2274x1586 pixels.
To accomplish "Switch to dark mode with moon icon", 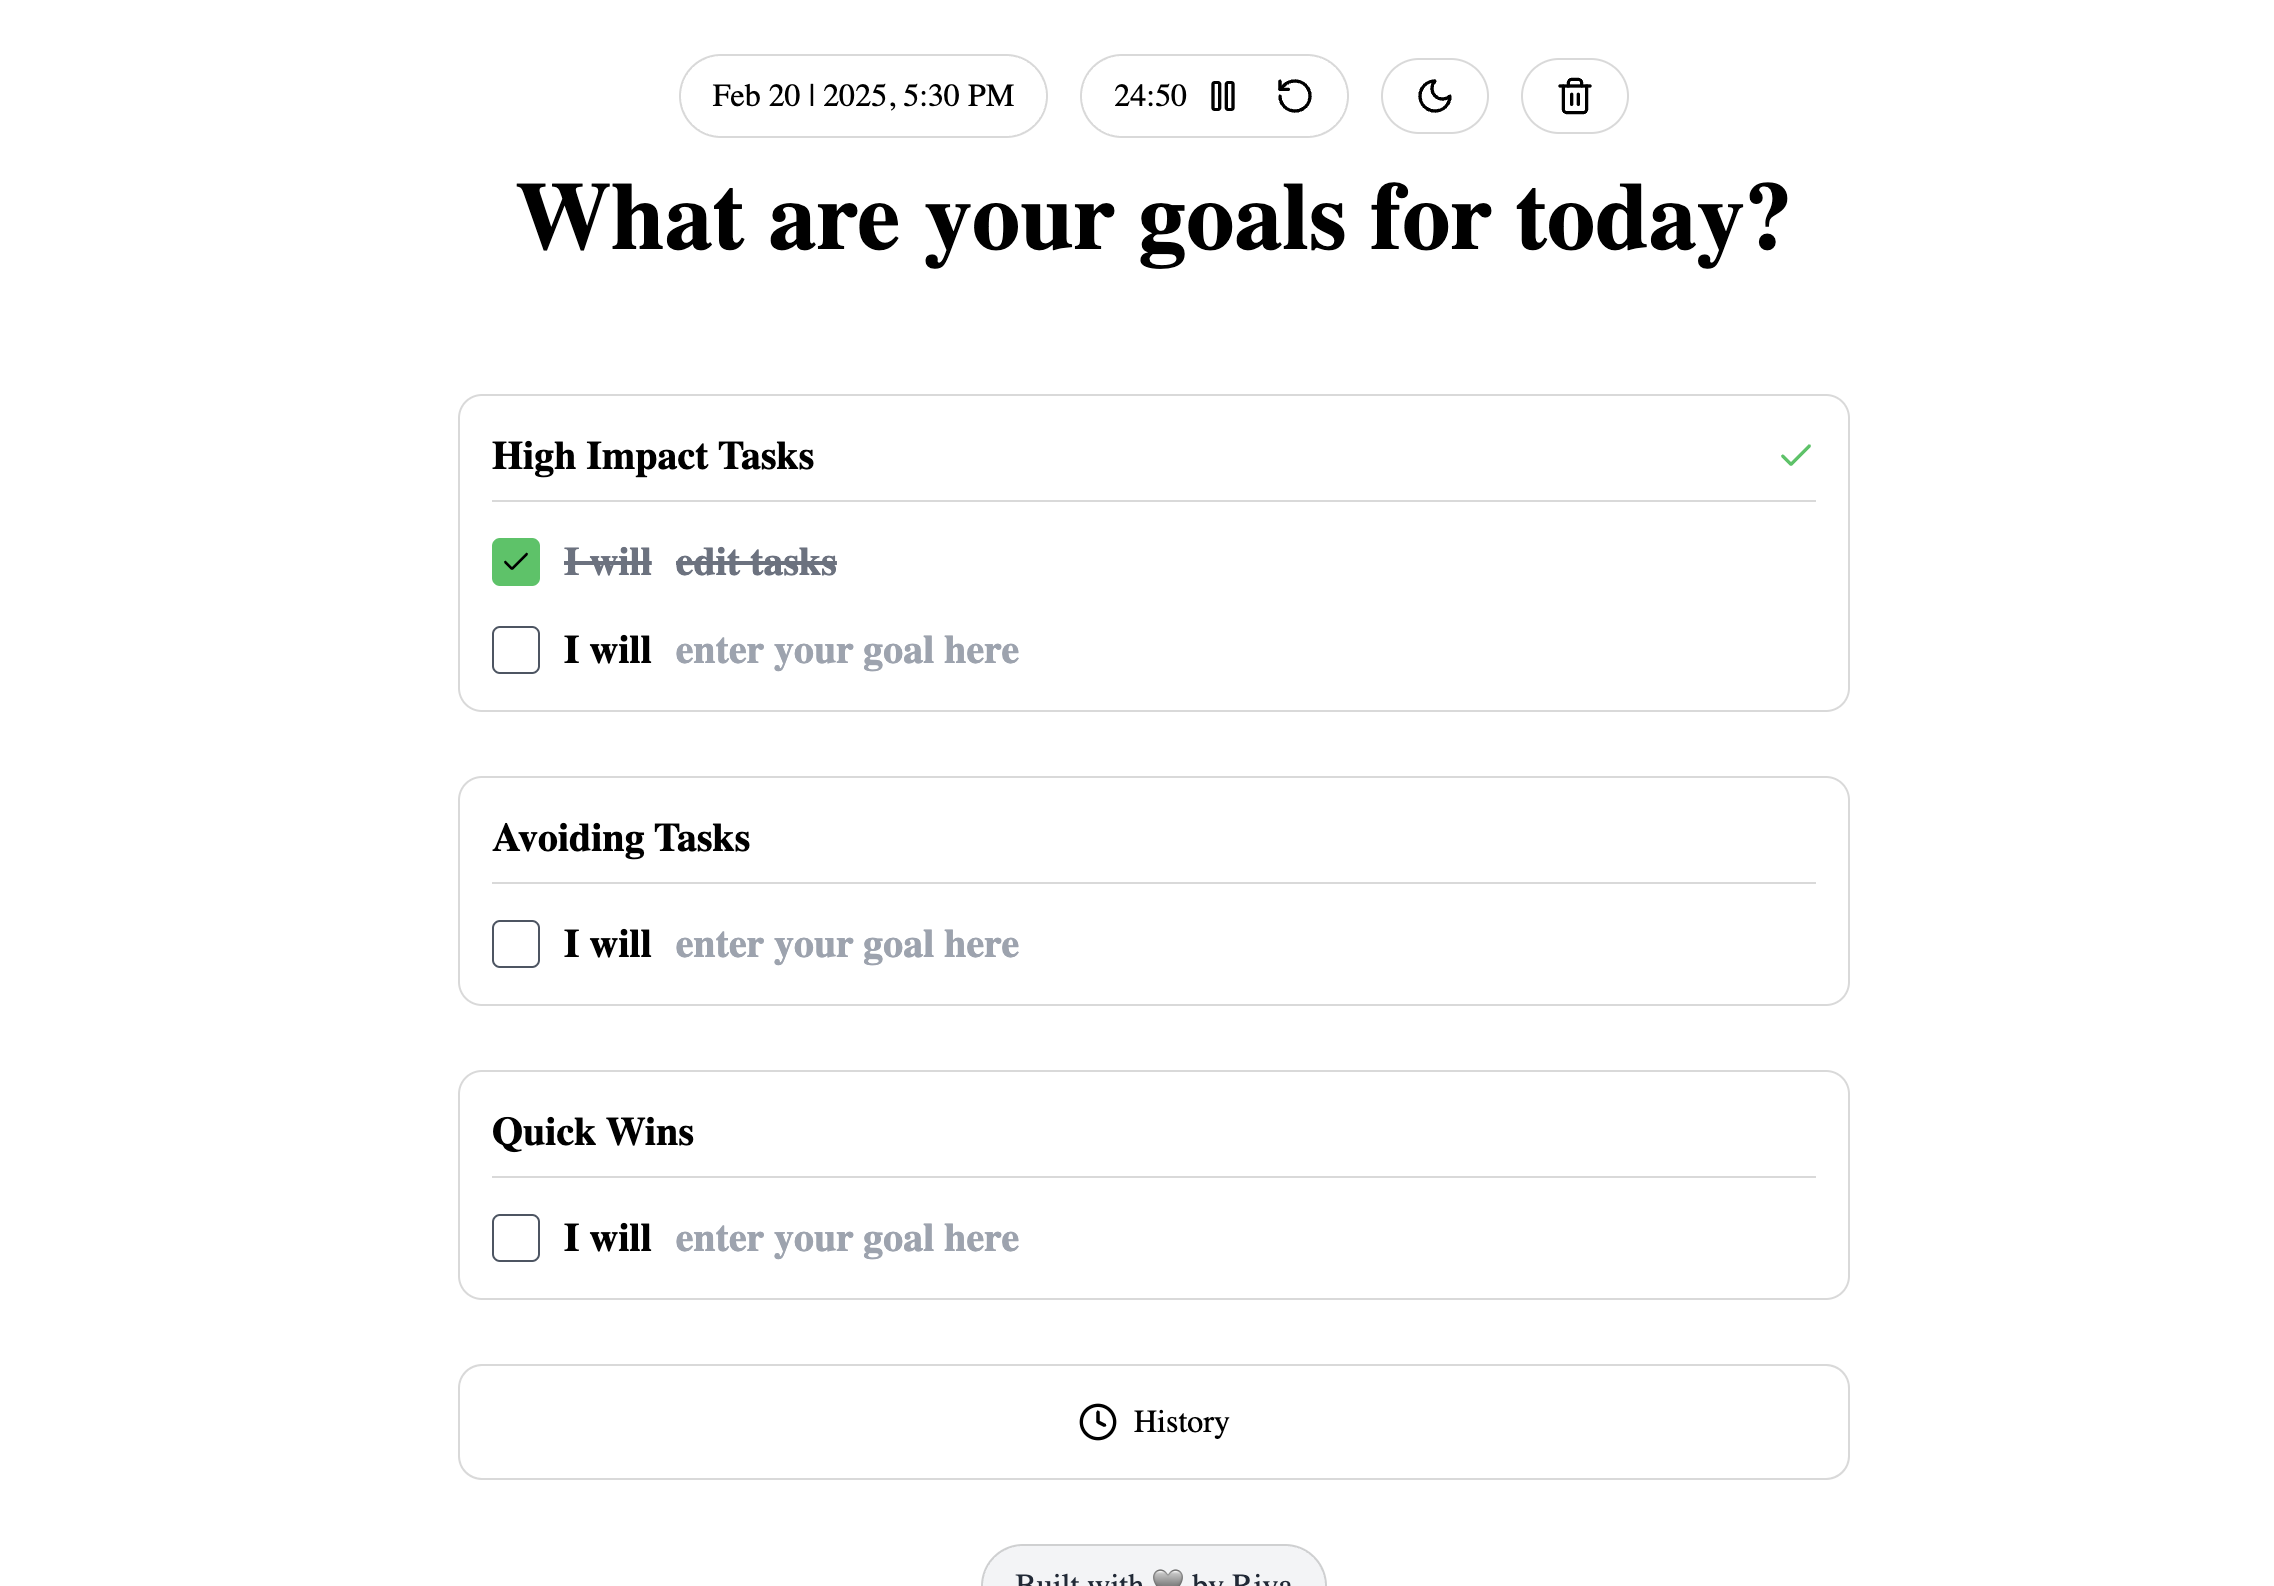I will [x=1434, y=96].
